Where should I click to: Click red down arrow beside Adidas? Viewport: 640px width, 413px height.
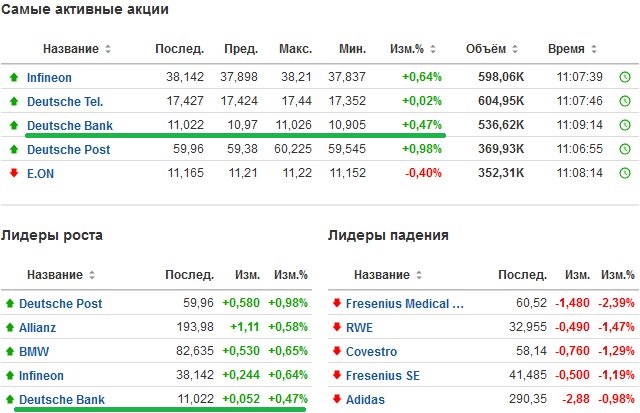337,399
